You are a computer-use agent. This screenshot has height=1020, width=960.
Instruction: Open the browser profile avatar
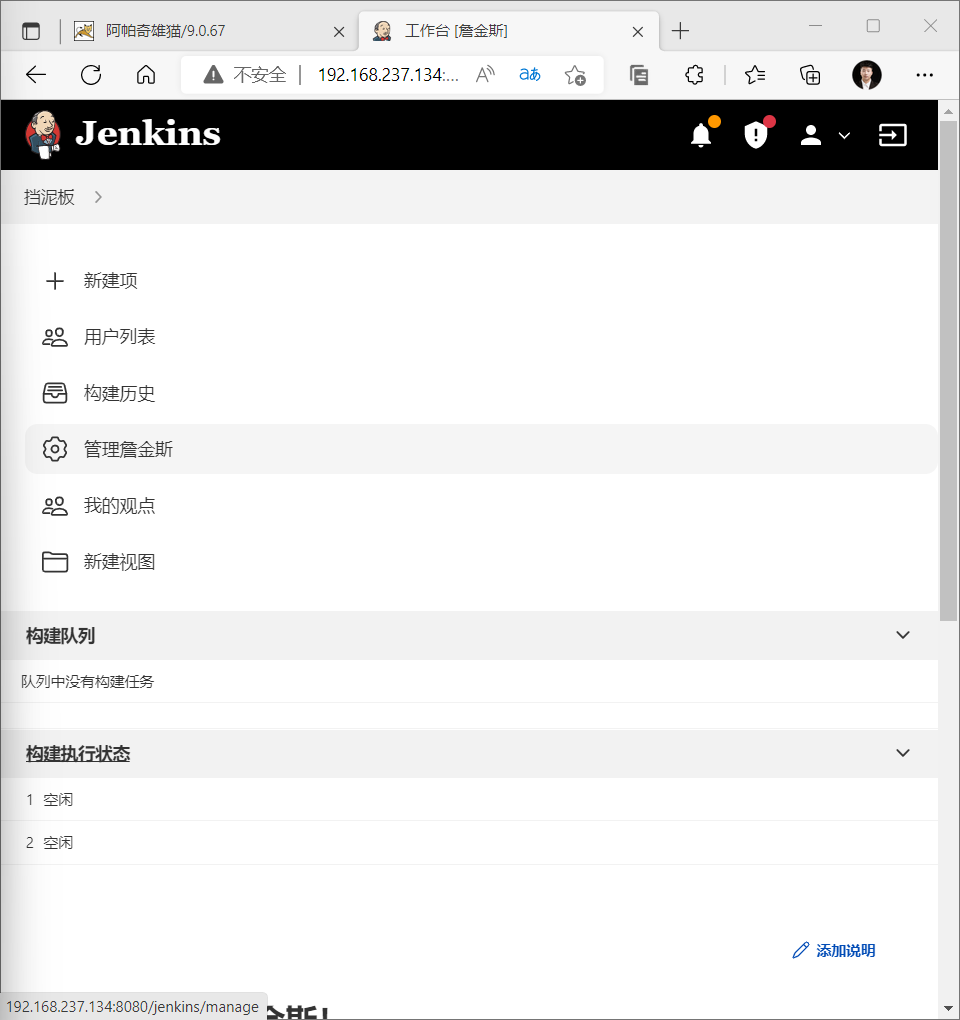tap(866, 75)
